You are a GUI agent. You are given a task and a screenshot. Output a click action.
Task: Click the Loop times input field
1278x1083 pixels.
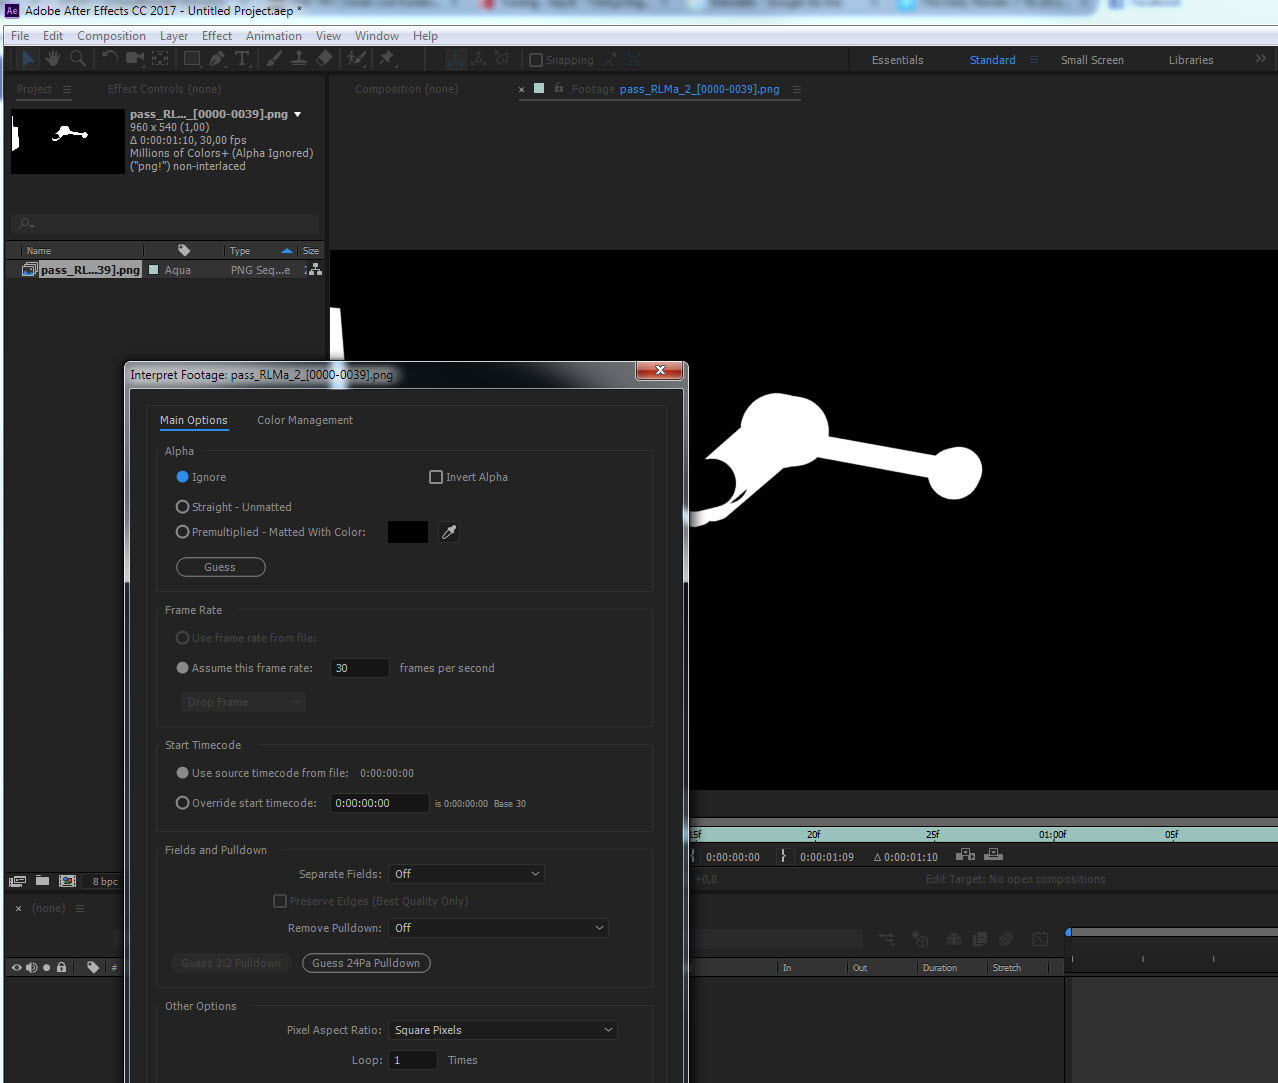point(413,1060)
